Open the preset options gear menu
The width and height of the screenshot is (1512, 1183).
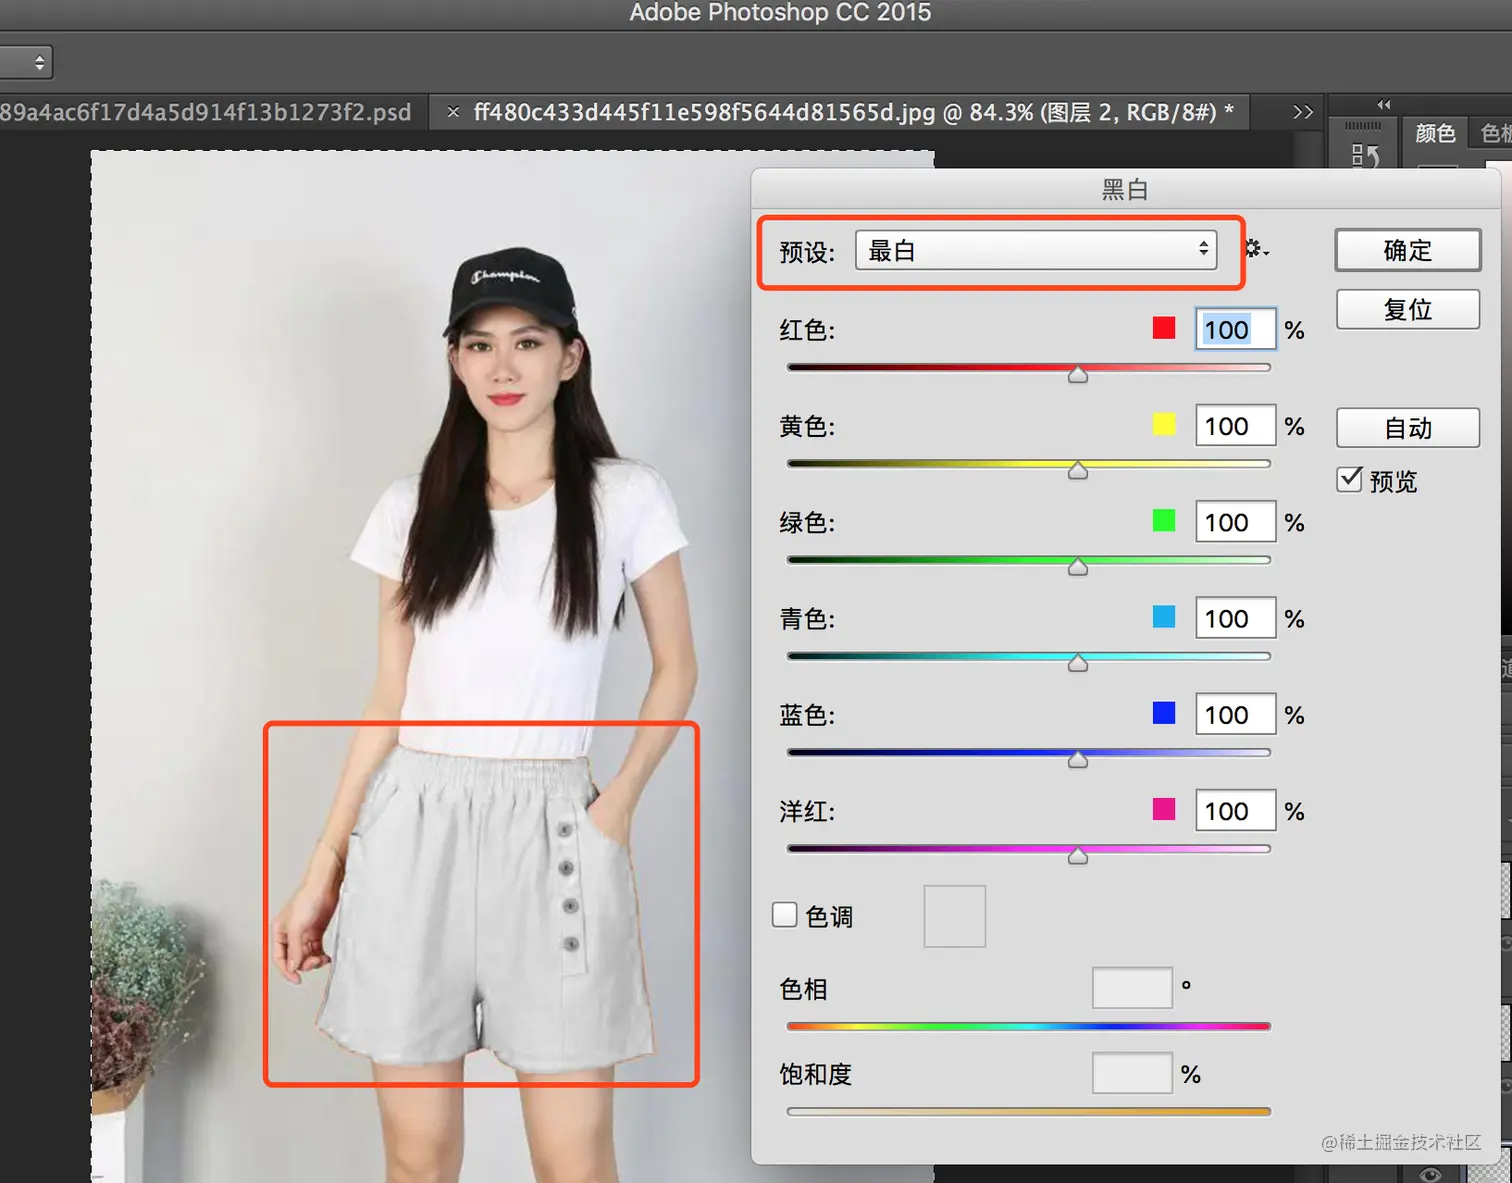click(x=1256, y=248)
